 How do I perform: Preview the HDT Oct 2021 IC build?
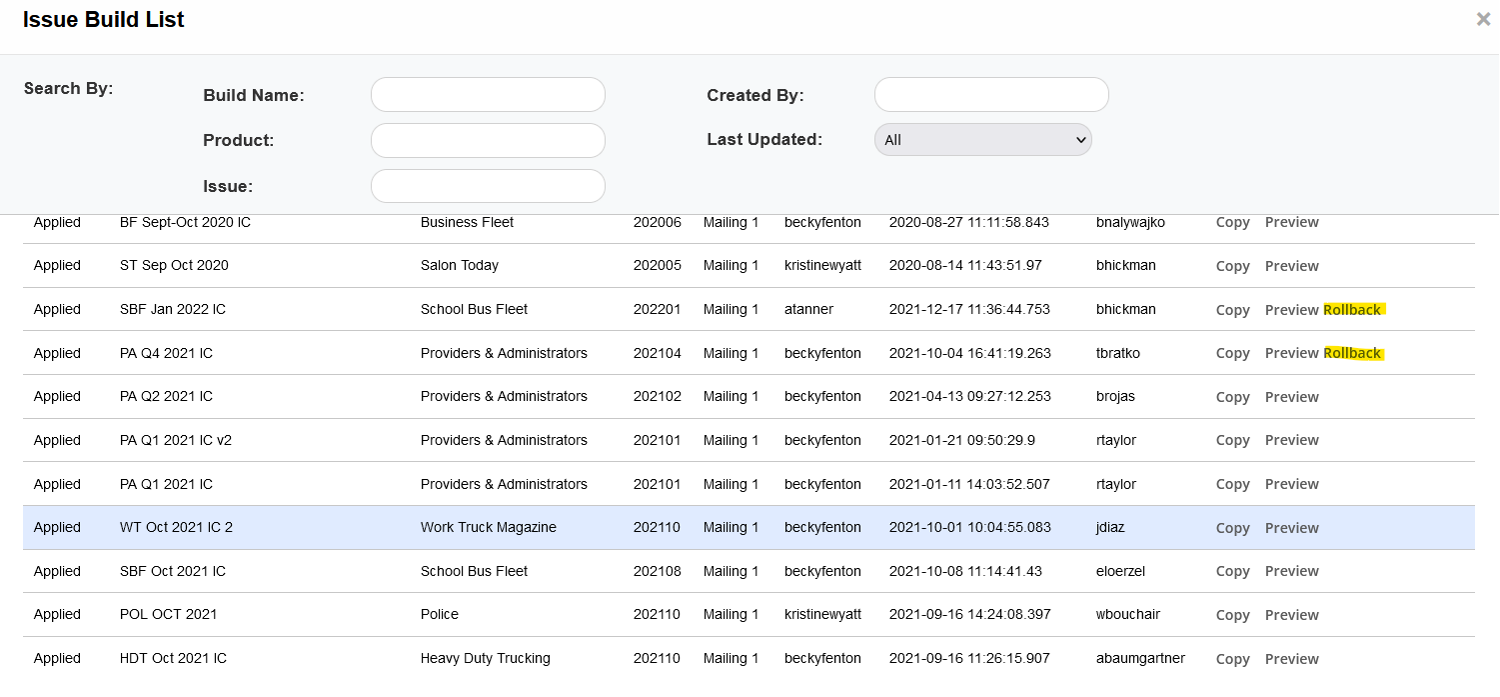click(x=1291, y=659)
